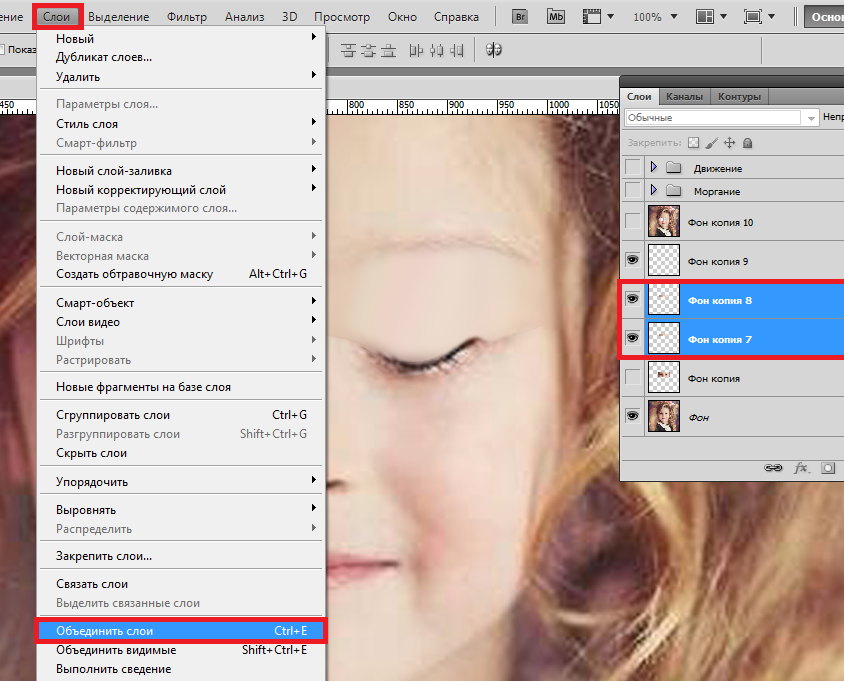Click the View Extras filmstrip icon
The width and height of the screenshot is (844, 681).
point(592,17)
